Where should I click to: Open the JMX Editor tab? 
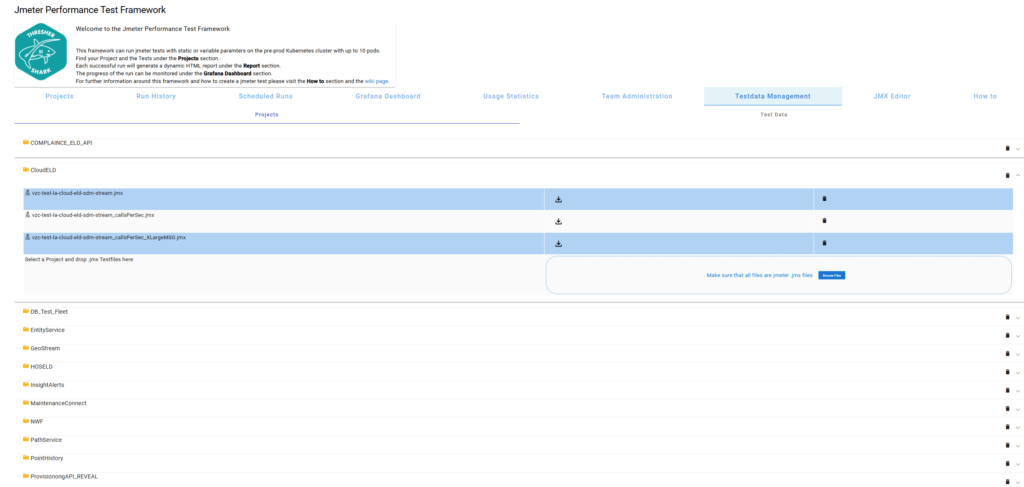pyautogui.click(x=891, y=97)
